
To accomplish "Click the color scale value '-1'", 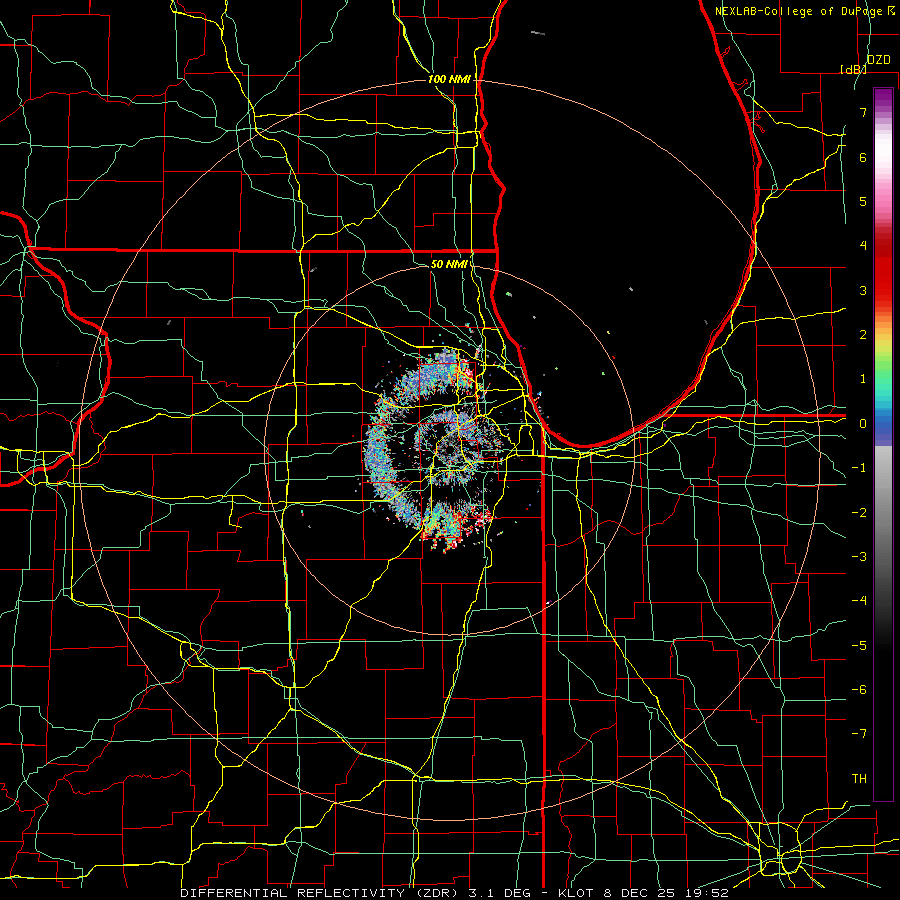I will pos(859,468).
